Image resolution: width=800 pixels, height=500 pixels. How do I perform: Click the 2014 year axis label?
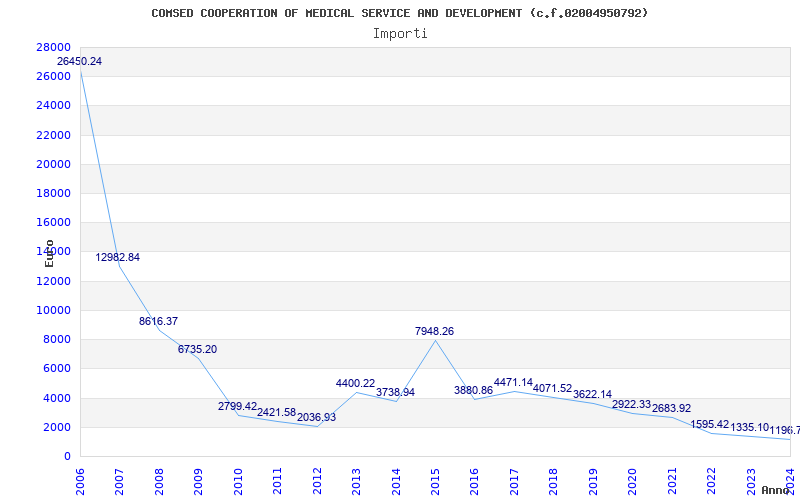tap(396, 482)
